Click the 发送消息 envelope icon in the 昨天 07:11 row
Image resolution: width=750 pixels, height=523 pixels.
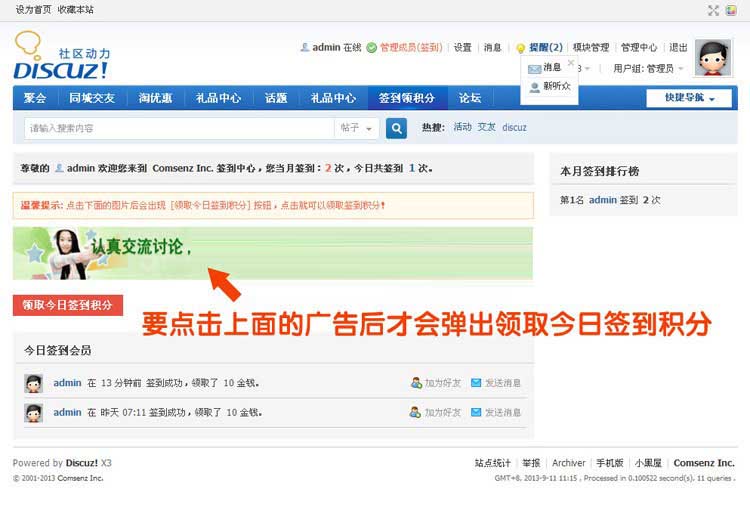click(x=476, y=412)
